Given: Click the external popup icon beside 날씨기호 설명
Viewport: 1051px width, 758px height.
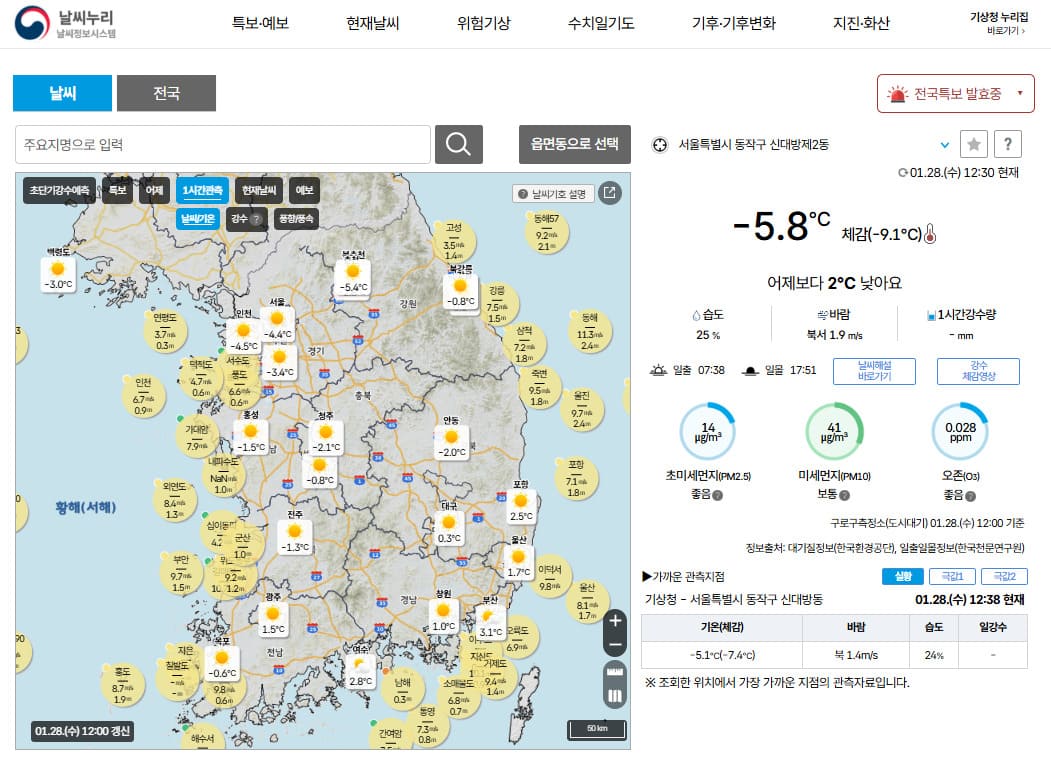Looking at the screenshot, I should [611, 195].
